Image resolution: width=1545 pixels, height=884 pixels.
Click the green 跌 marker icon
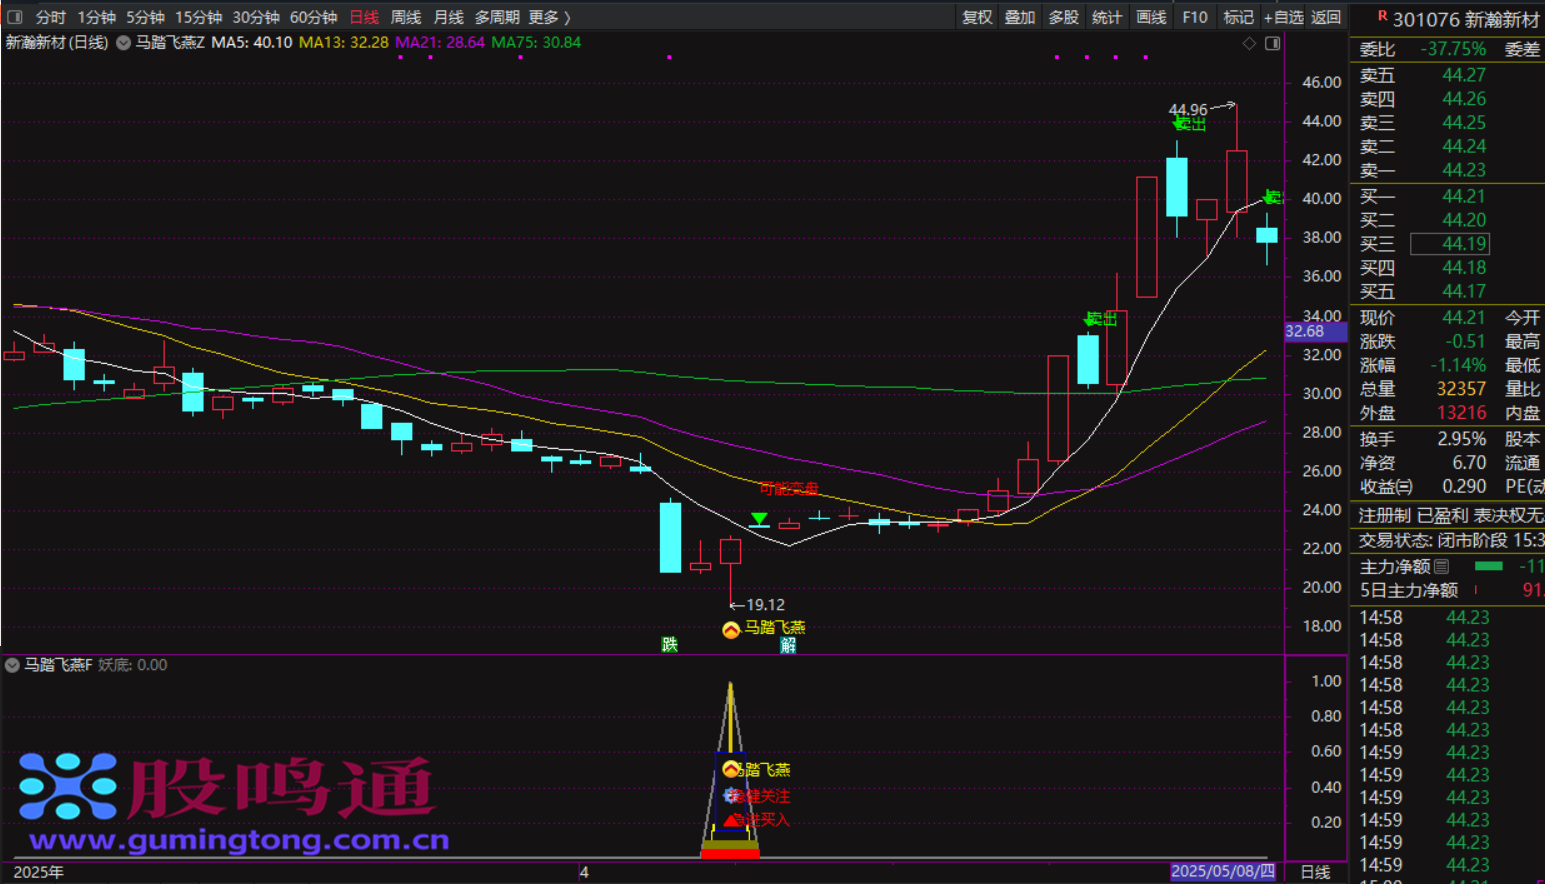coord(670,645)
